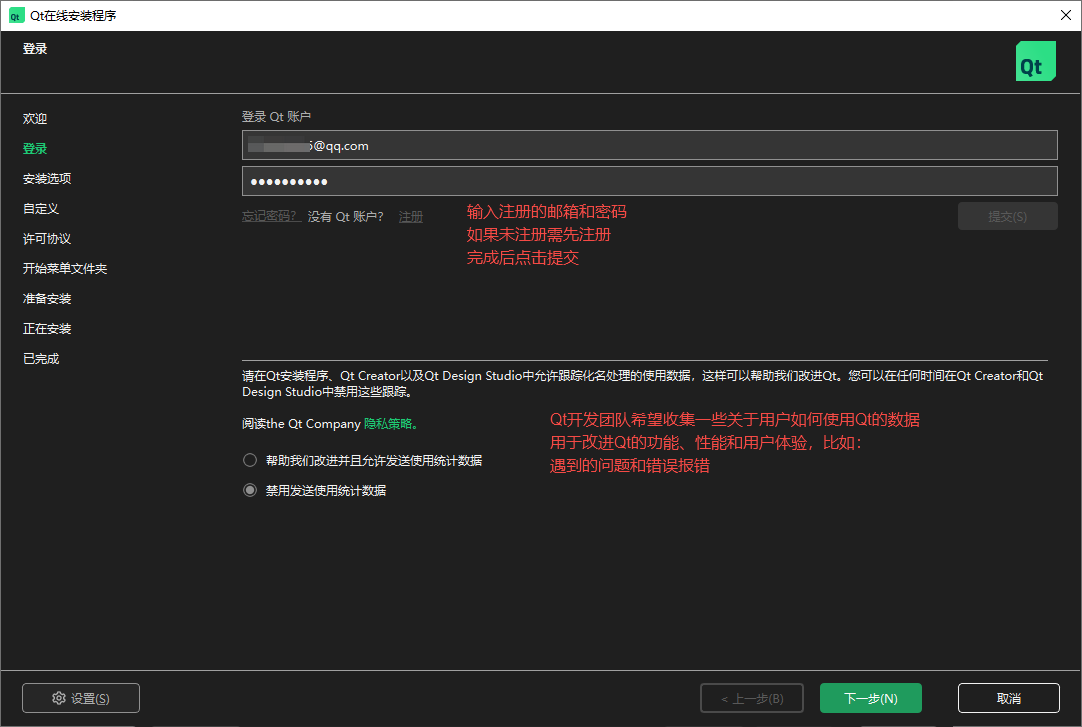Open 设置(S) button with gear icon

(x=81, y=698)
